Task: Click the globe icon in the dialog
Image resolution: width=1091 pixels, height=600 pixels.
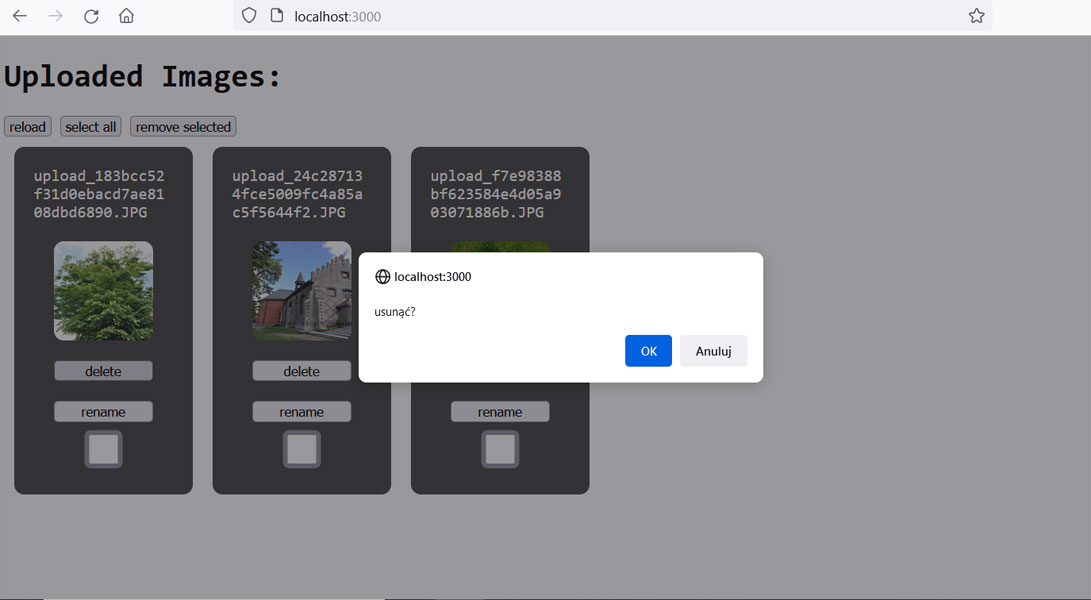Action: point(382,277)
